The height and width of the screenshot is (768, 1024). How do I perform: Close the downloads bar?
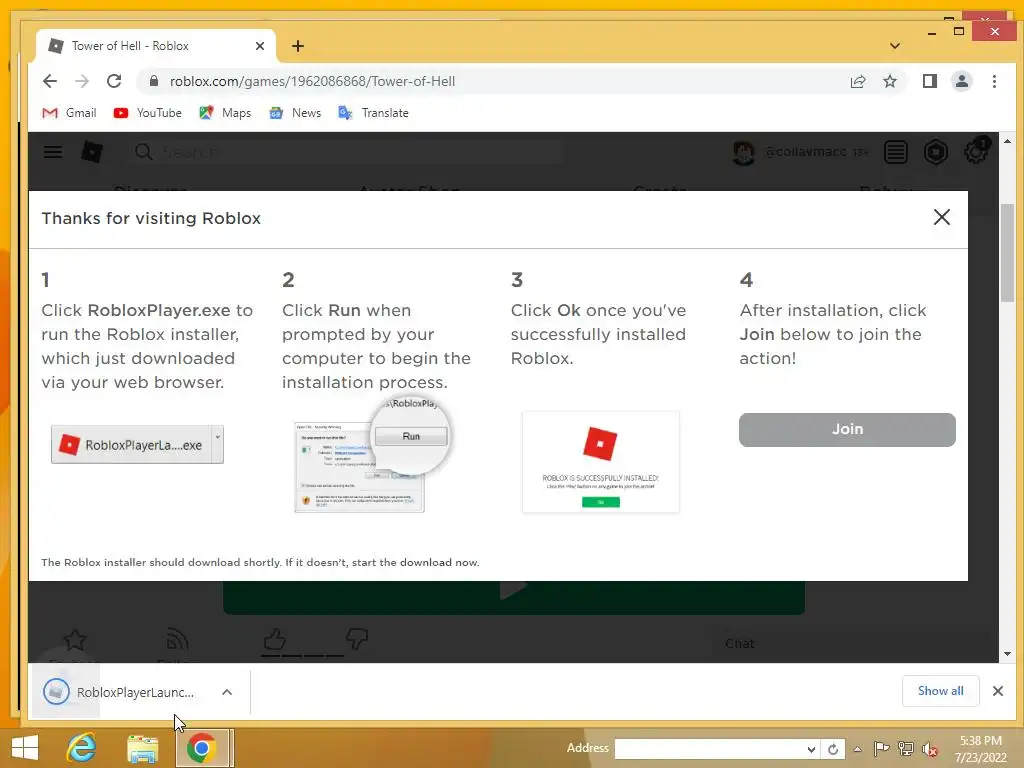tap(998, 691)
